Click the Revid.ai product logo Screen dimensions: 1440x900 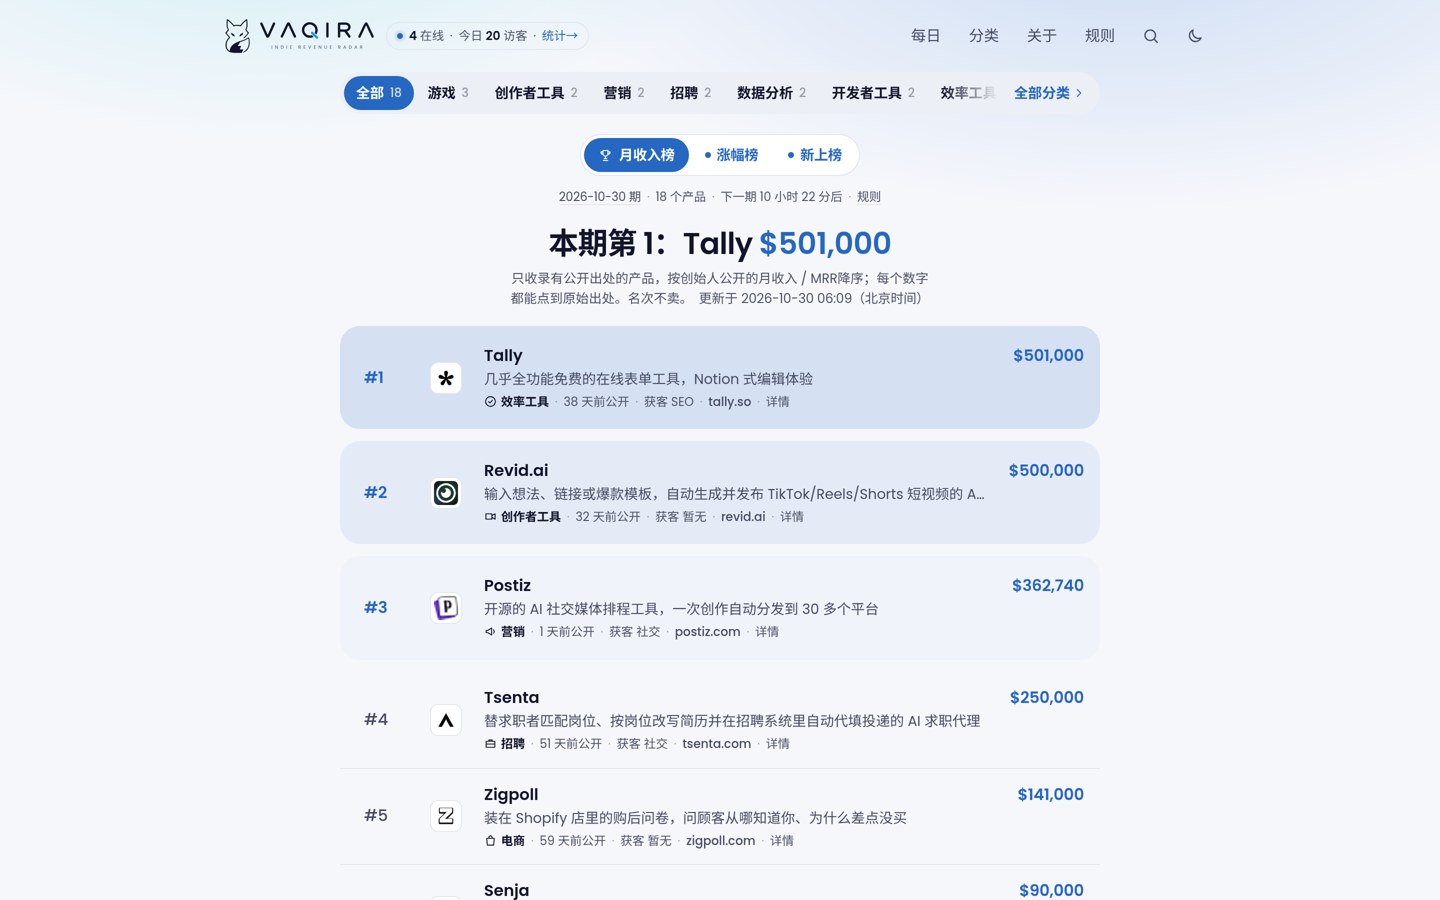coord(446,493)
